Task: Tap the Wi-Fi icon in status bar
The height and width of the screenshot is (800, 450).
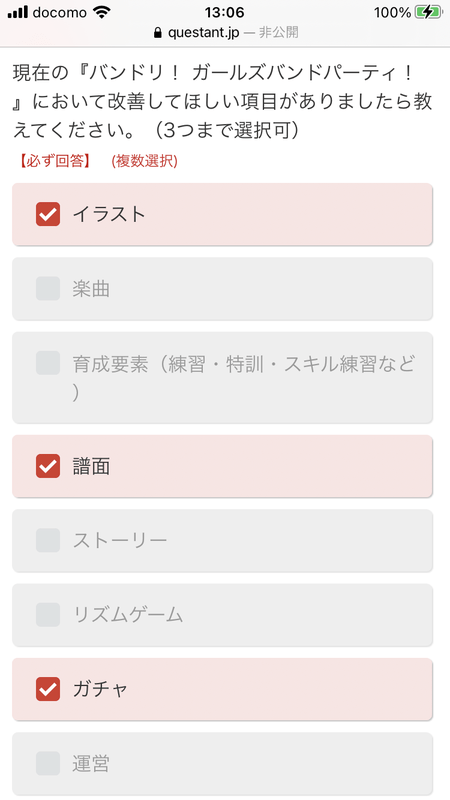Action: point(103,12)
